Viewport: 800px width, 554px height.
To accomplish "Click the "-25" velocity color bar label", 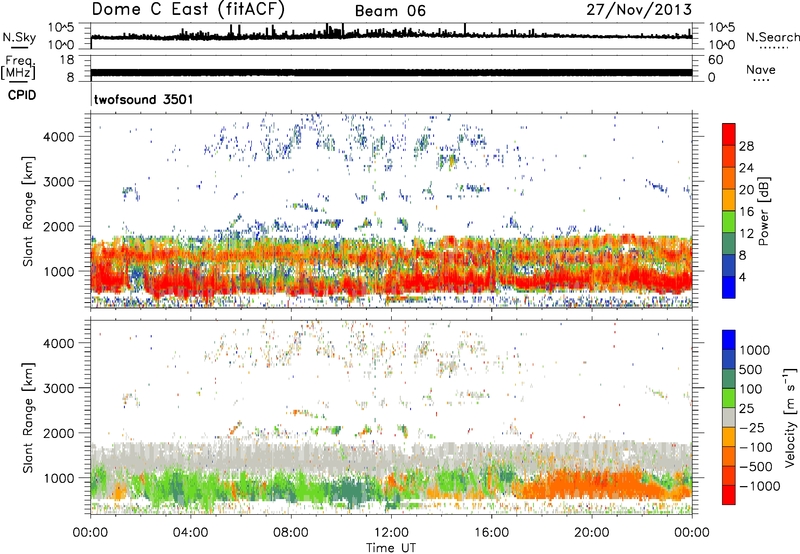I will point(751,427).
